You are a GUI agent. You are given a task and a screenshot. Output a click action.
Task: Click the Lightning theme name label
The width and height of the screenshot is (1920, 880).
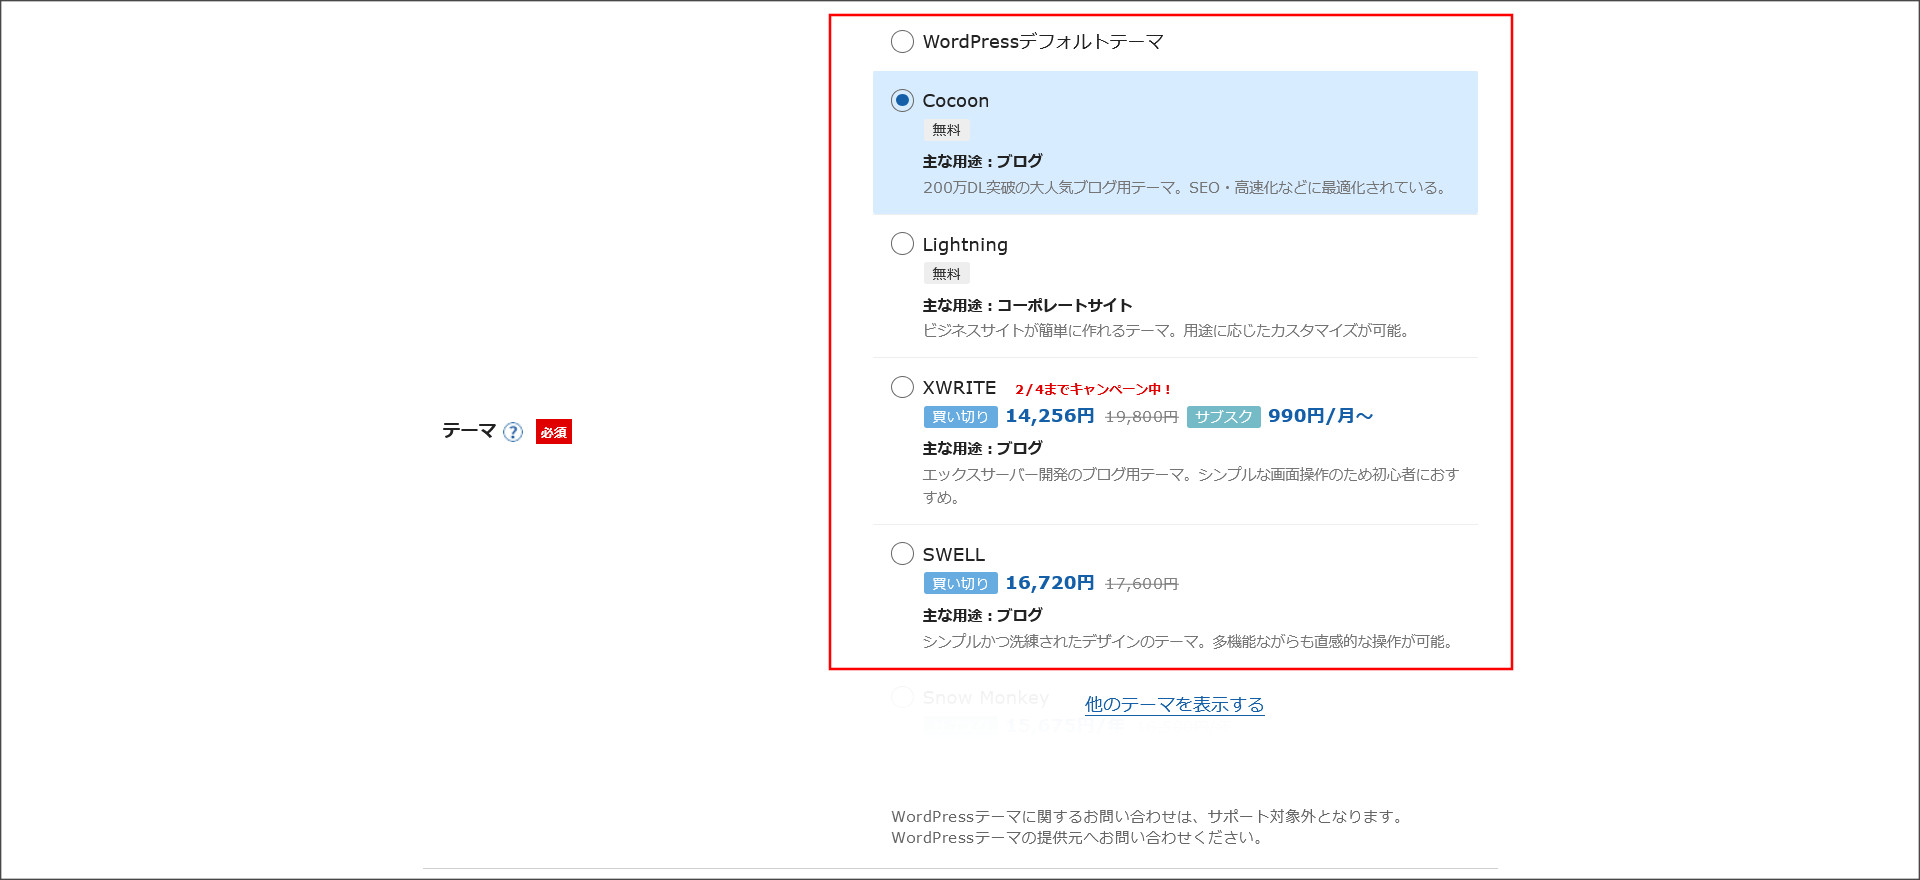pos(965,245)
